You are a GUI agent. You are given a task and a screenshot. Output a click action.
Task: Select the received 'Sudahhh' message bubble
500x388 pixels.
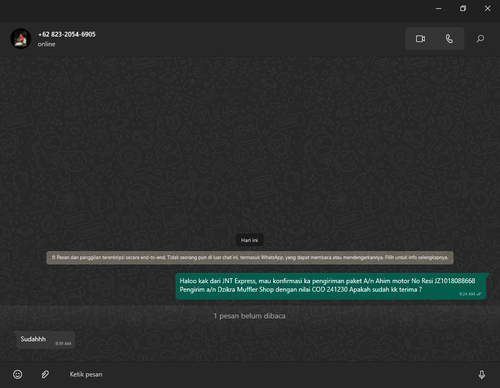(x=46, y=340)
